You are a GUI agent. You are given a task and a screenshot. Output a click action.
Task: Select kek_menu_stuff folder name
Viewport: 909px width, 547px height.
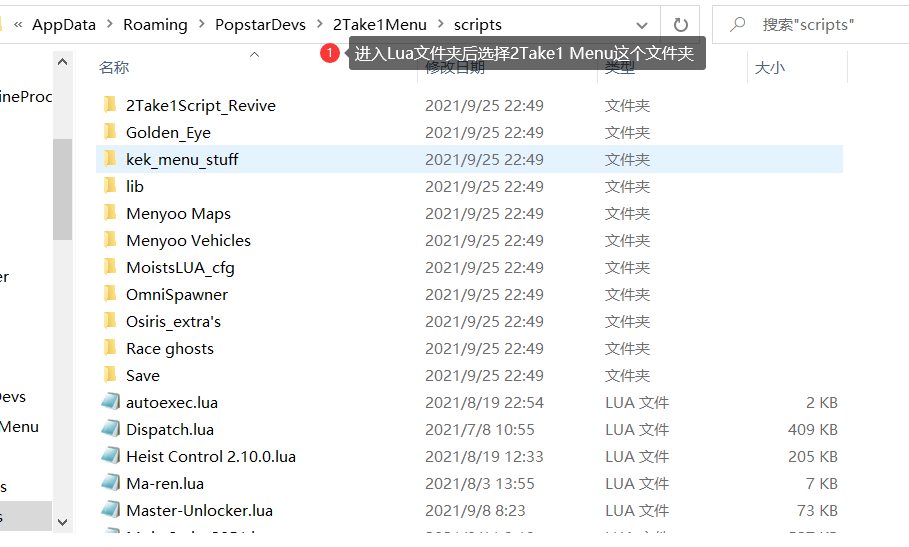(x=182, y=159)
